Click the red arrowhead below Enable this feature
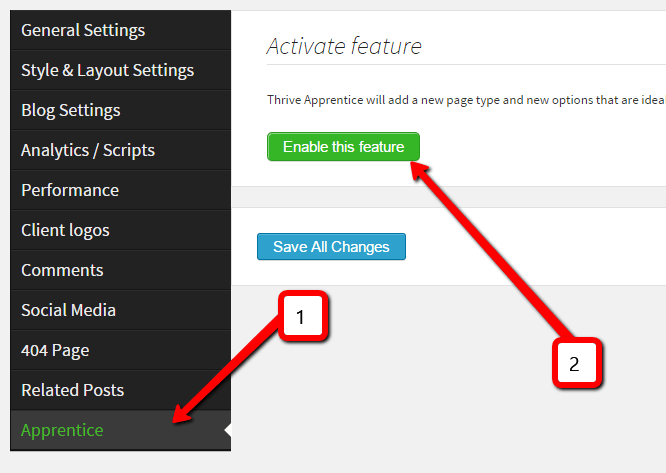 coord(420,172)
